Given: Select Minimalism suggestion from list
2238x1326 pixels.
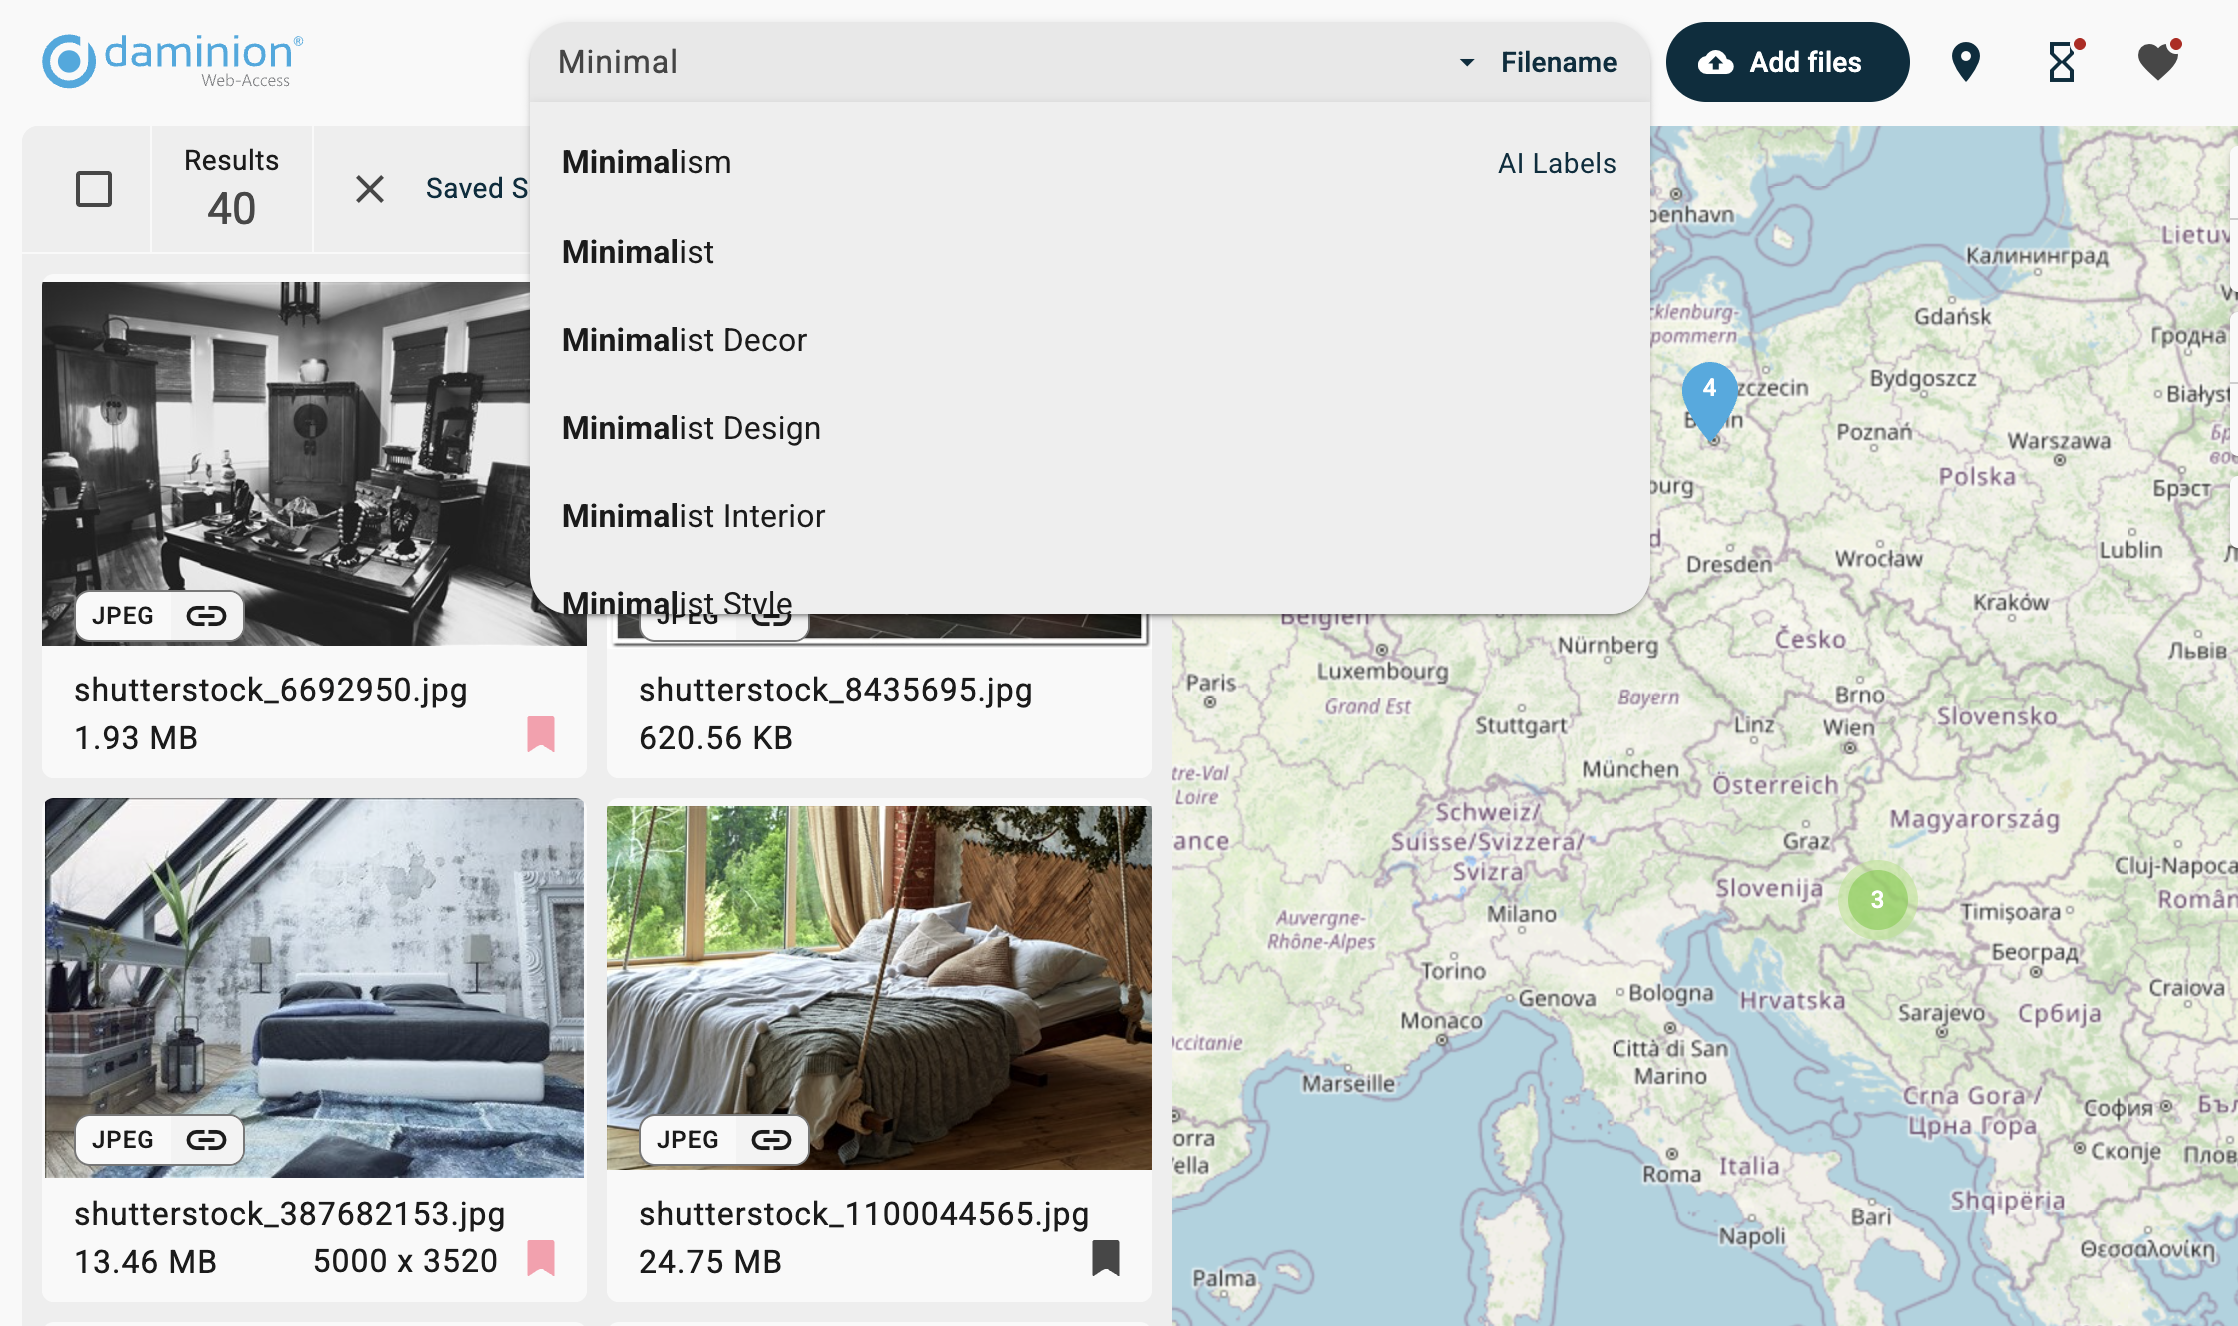Looking at the screenshot, I should (x=646, y=162).
